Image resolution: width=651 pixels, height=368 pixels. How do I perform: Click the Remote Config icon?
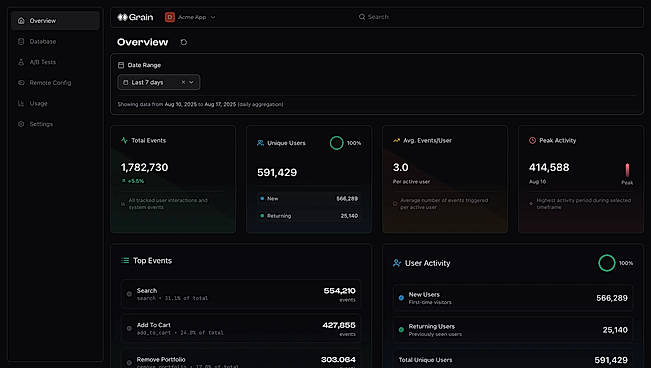point(21,83)
